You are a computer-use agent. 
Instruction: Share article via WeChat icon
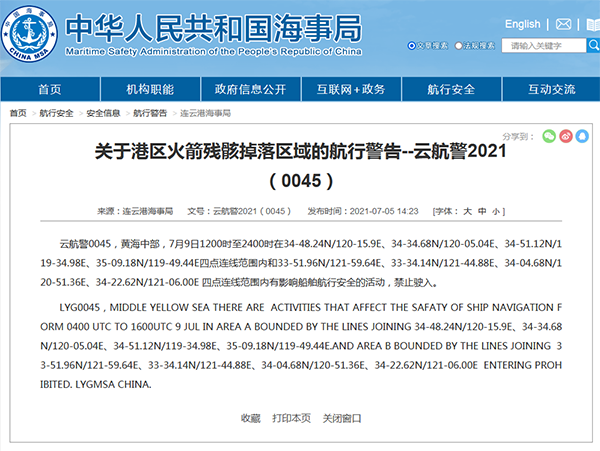[x=549, y=135]
